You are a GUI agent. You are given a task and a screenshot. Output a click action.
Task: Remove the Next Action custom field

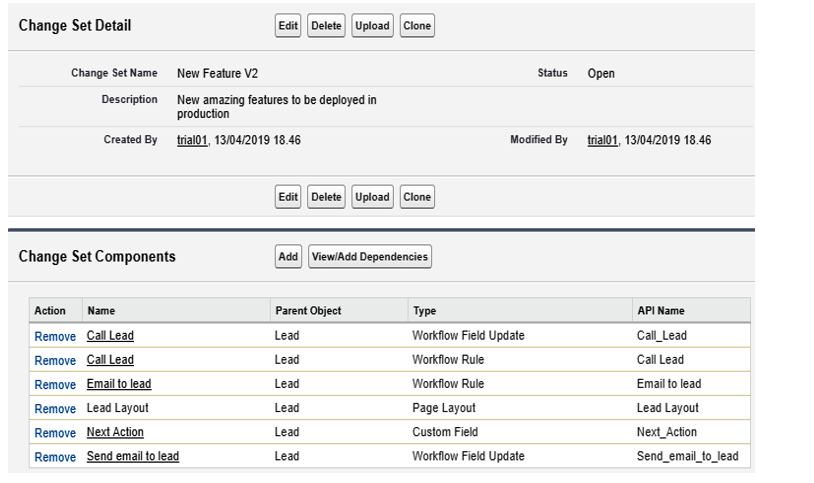(x=55, y=433)
